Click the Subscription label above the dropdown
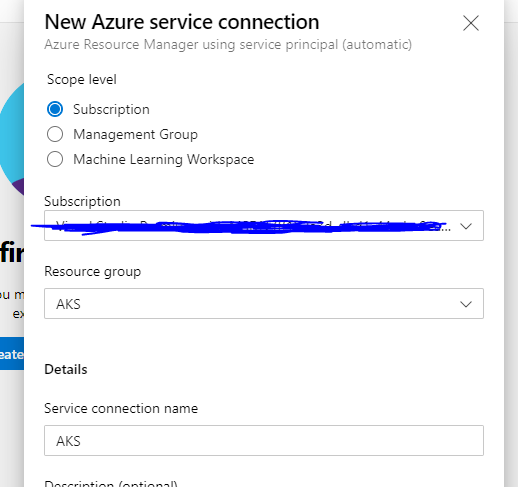Viewport: 518px width, 487px height. tap(82, 202)
